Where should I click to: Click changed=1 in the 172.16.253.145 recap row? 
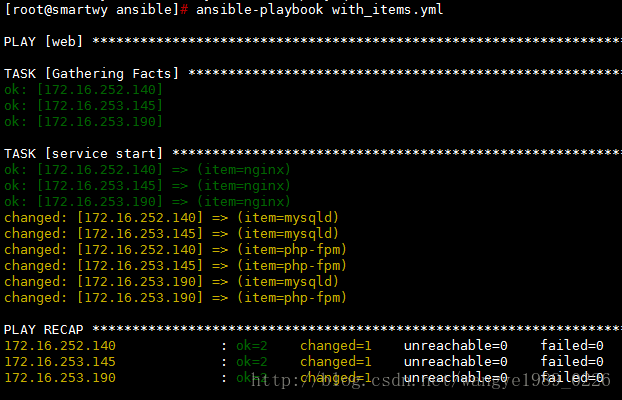point(336,361)
